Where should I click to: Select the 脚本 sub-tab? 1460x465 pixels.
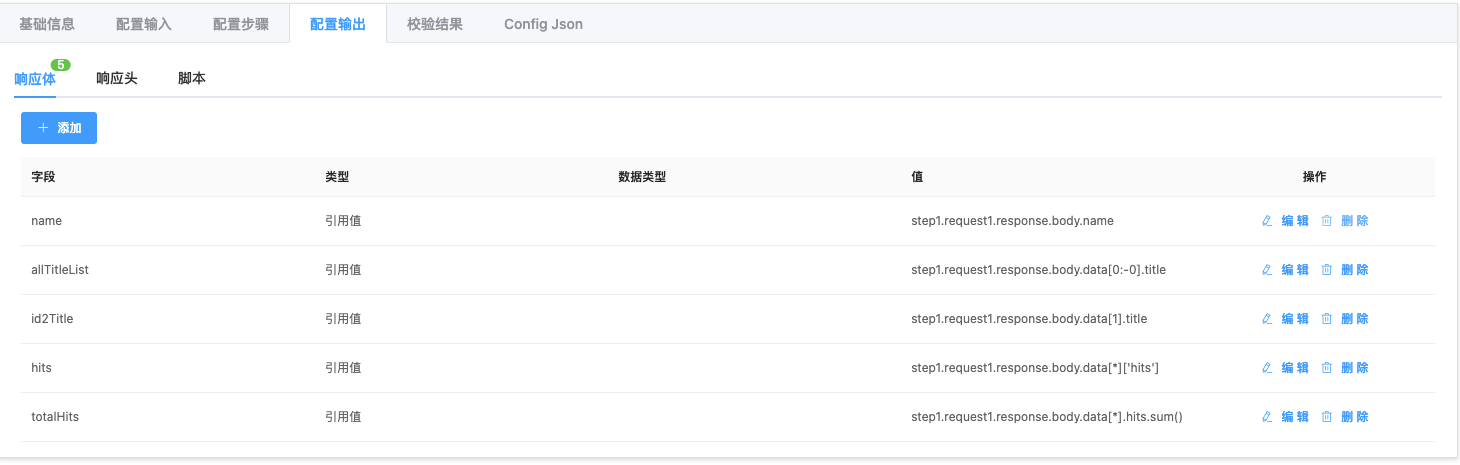pos(192,78)
